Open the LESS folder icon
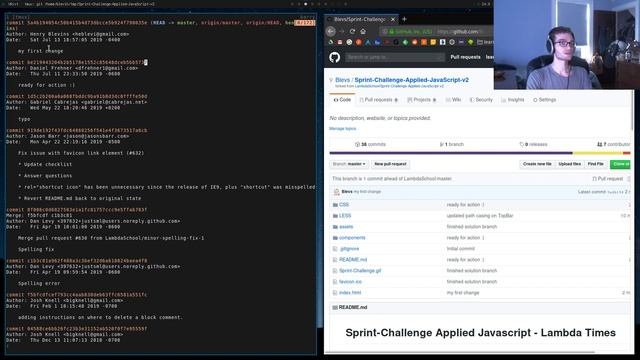 pos(335,216)
